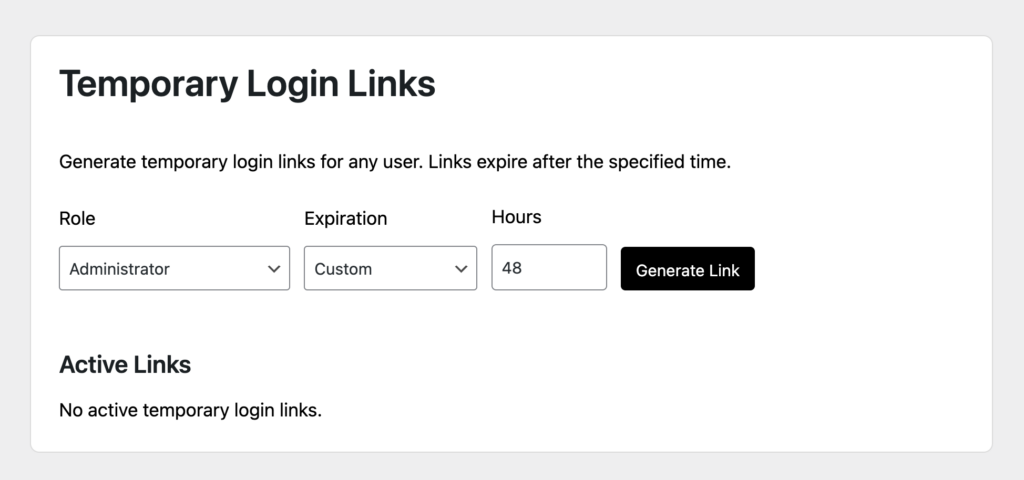
Task: Select the 'Custom' value in Expiration selector
Action: [x=343, y=269]
